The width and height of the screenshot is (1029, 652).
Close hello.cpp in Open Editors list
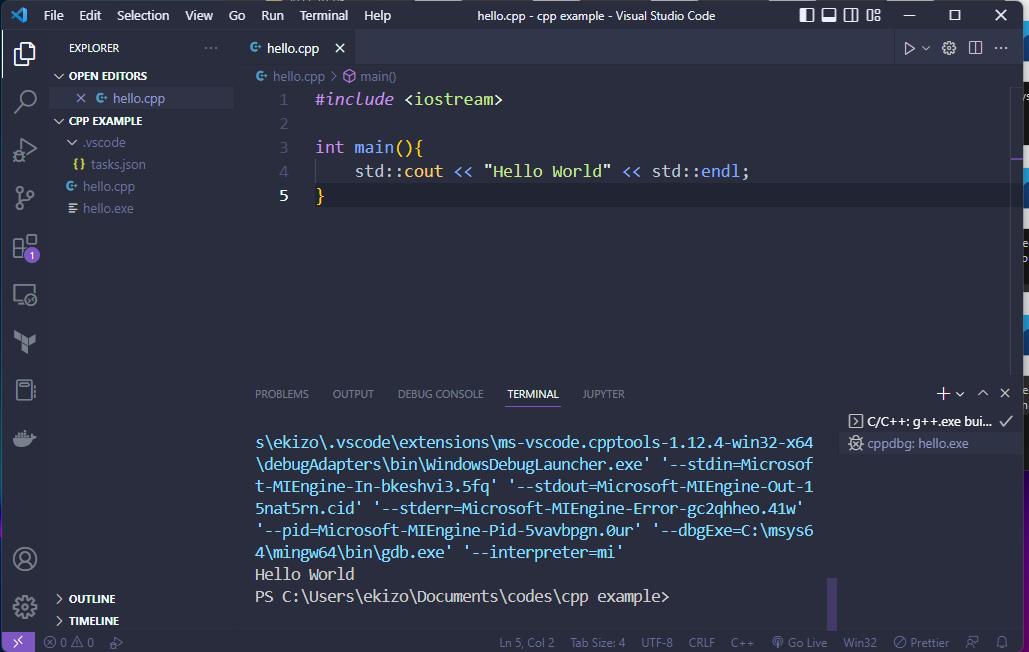(x=81, y=98)
